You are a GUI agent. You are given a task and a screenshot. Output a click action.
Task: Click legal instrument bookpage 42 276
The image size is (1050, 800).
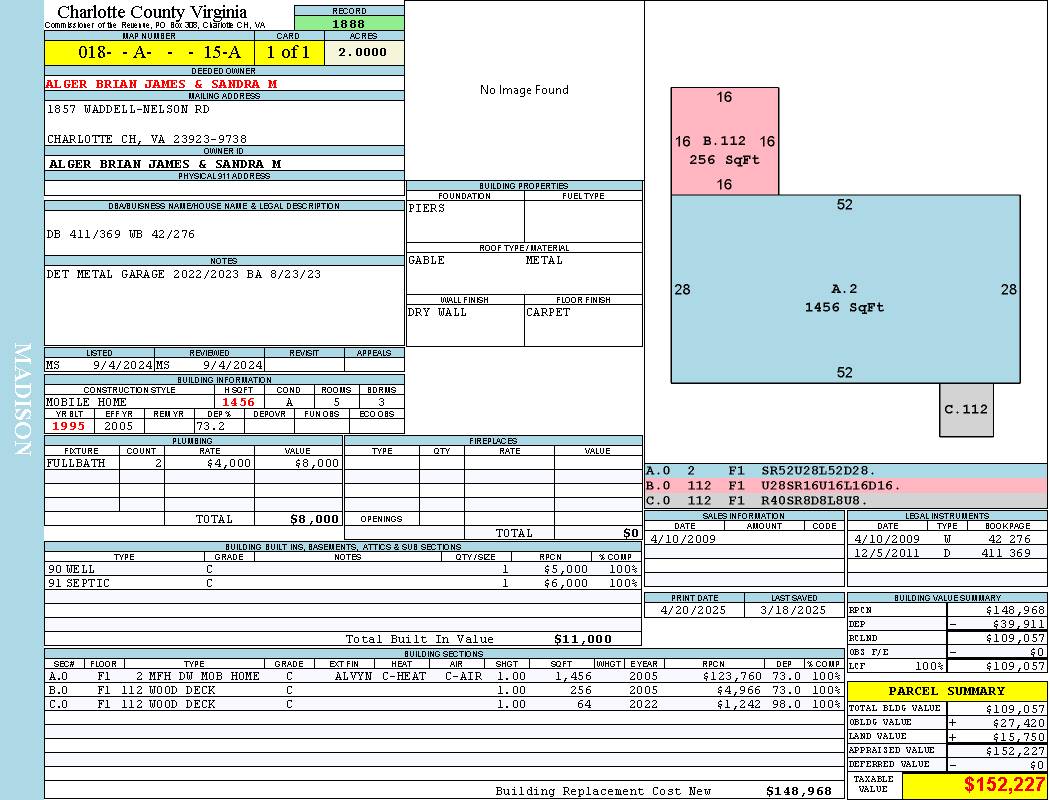click(1009, 539)
